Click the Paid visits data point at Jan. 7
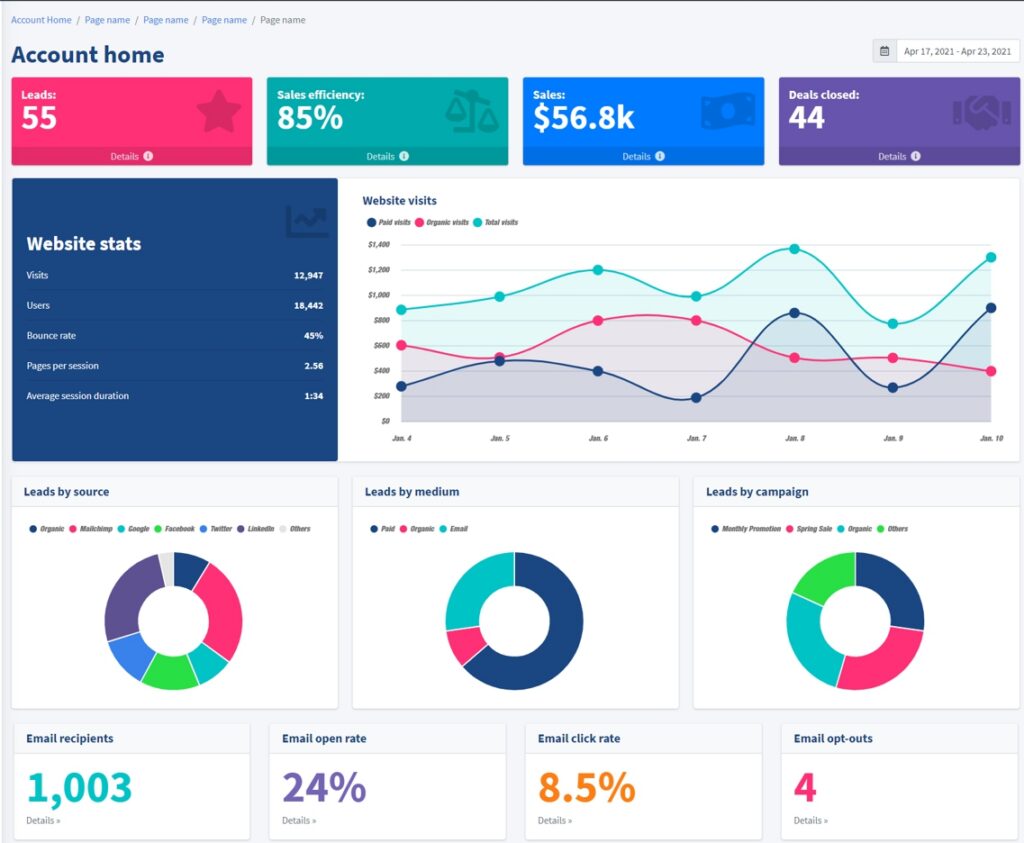 tap(696, 398)
